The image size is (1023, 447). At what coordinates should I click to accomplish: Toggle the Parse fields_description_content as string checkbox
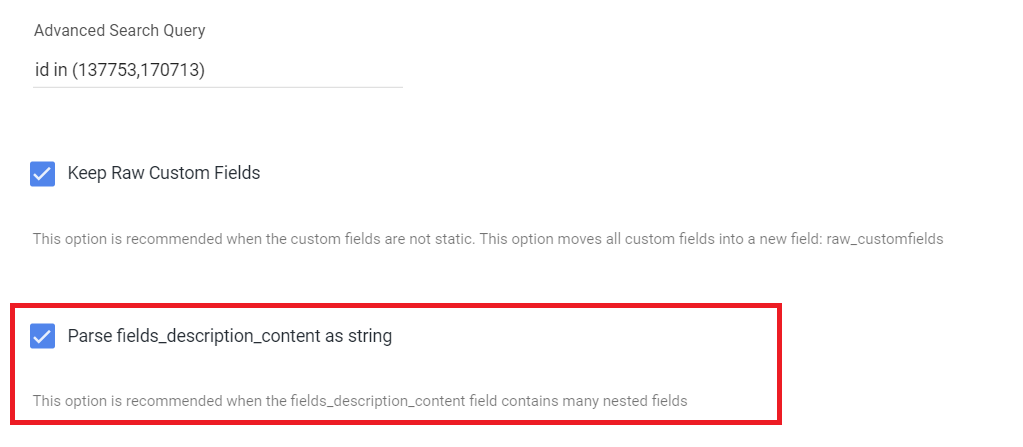42,336
